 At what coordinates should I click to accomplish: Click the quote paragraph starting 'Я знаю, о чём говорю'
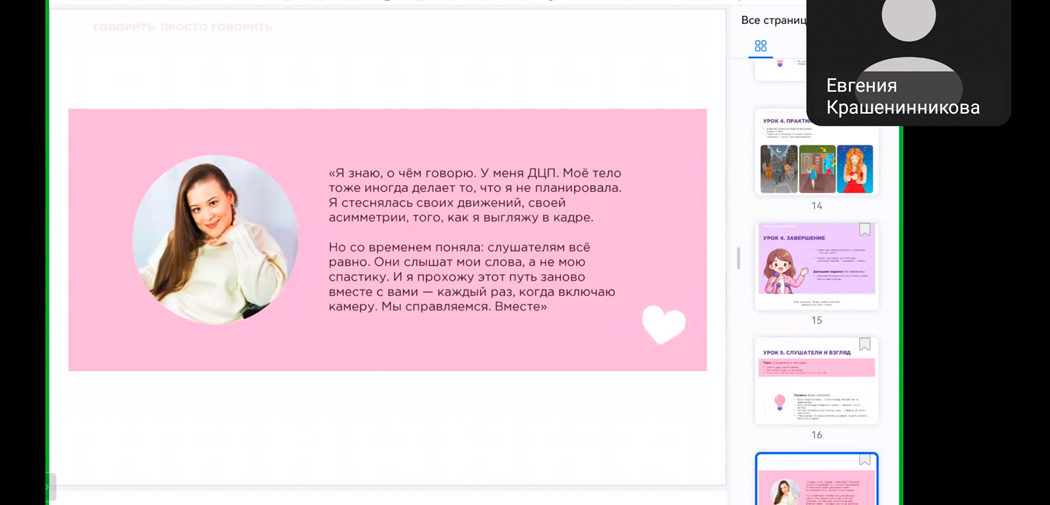pyautogui.click(x=475, y=195)
